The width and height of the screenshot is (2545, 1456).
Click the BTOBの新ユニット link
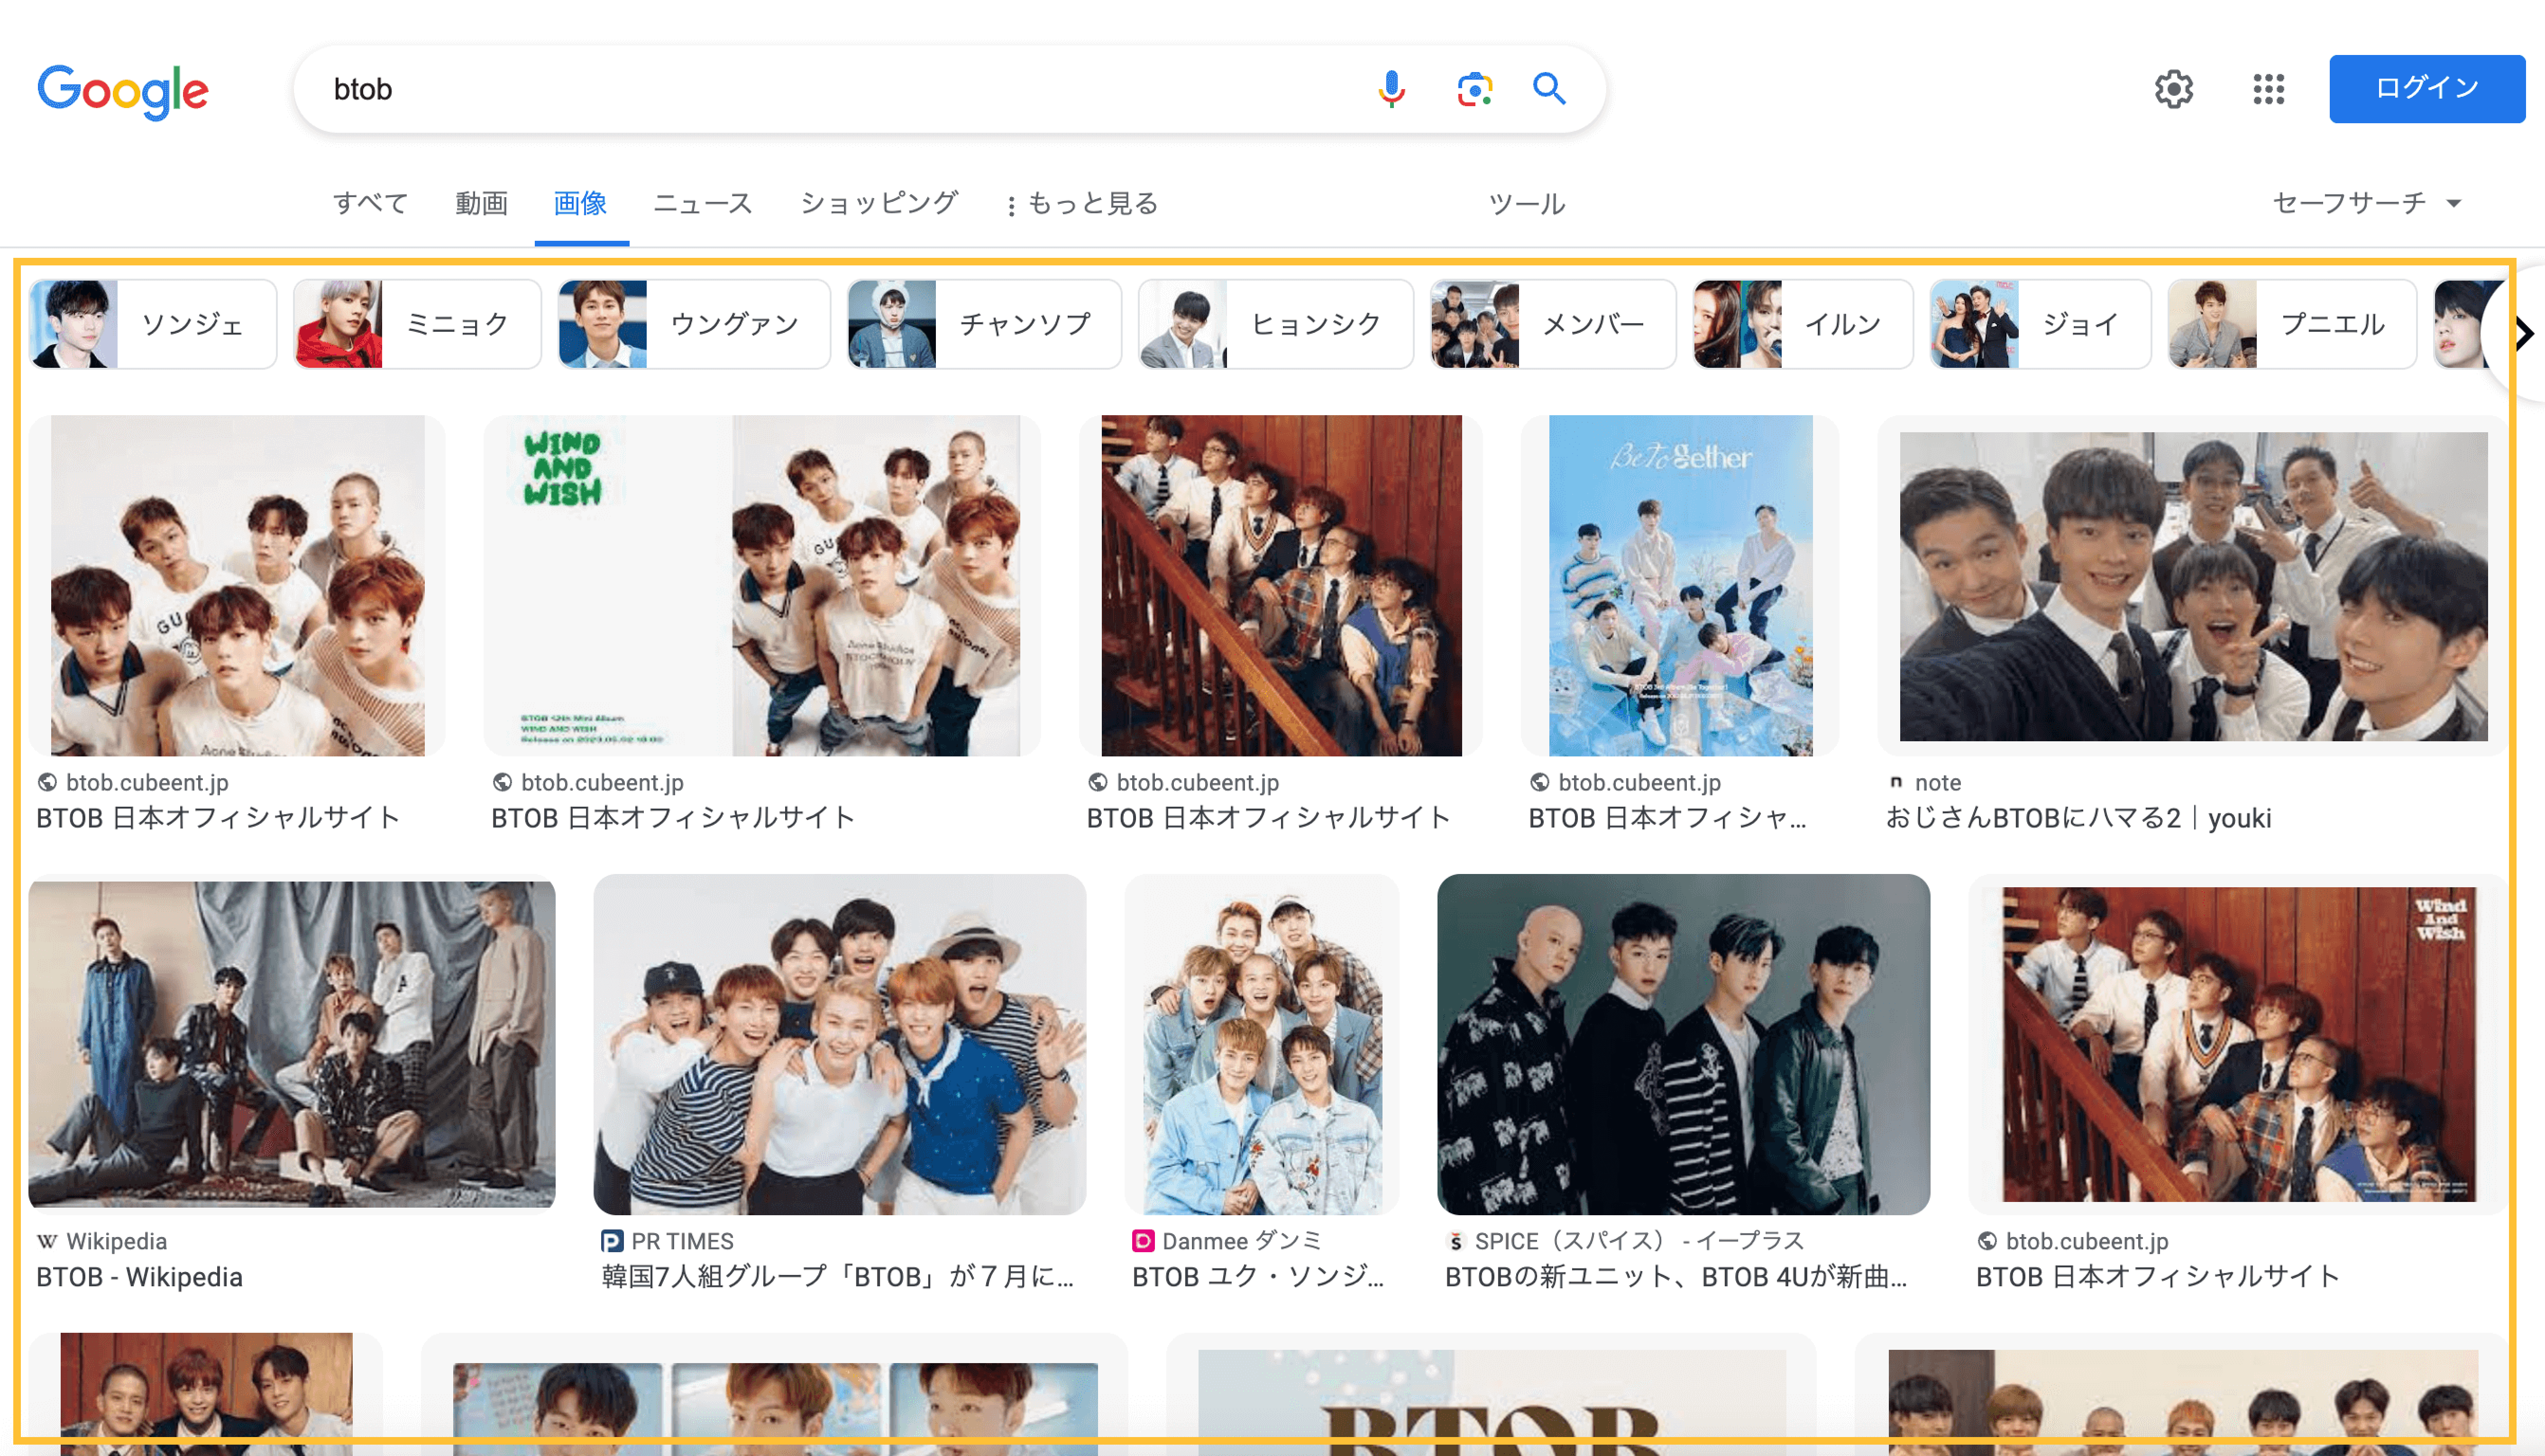click(1676, 1277)
